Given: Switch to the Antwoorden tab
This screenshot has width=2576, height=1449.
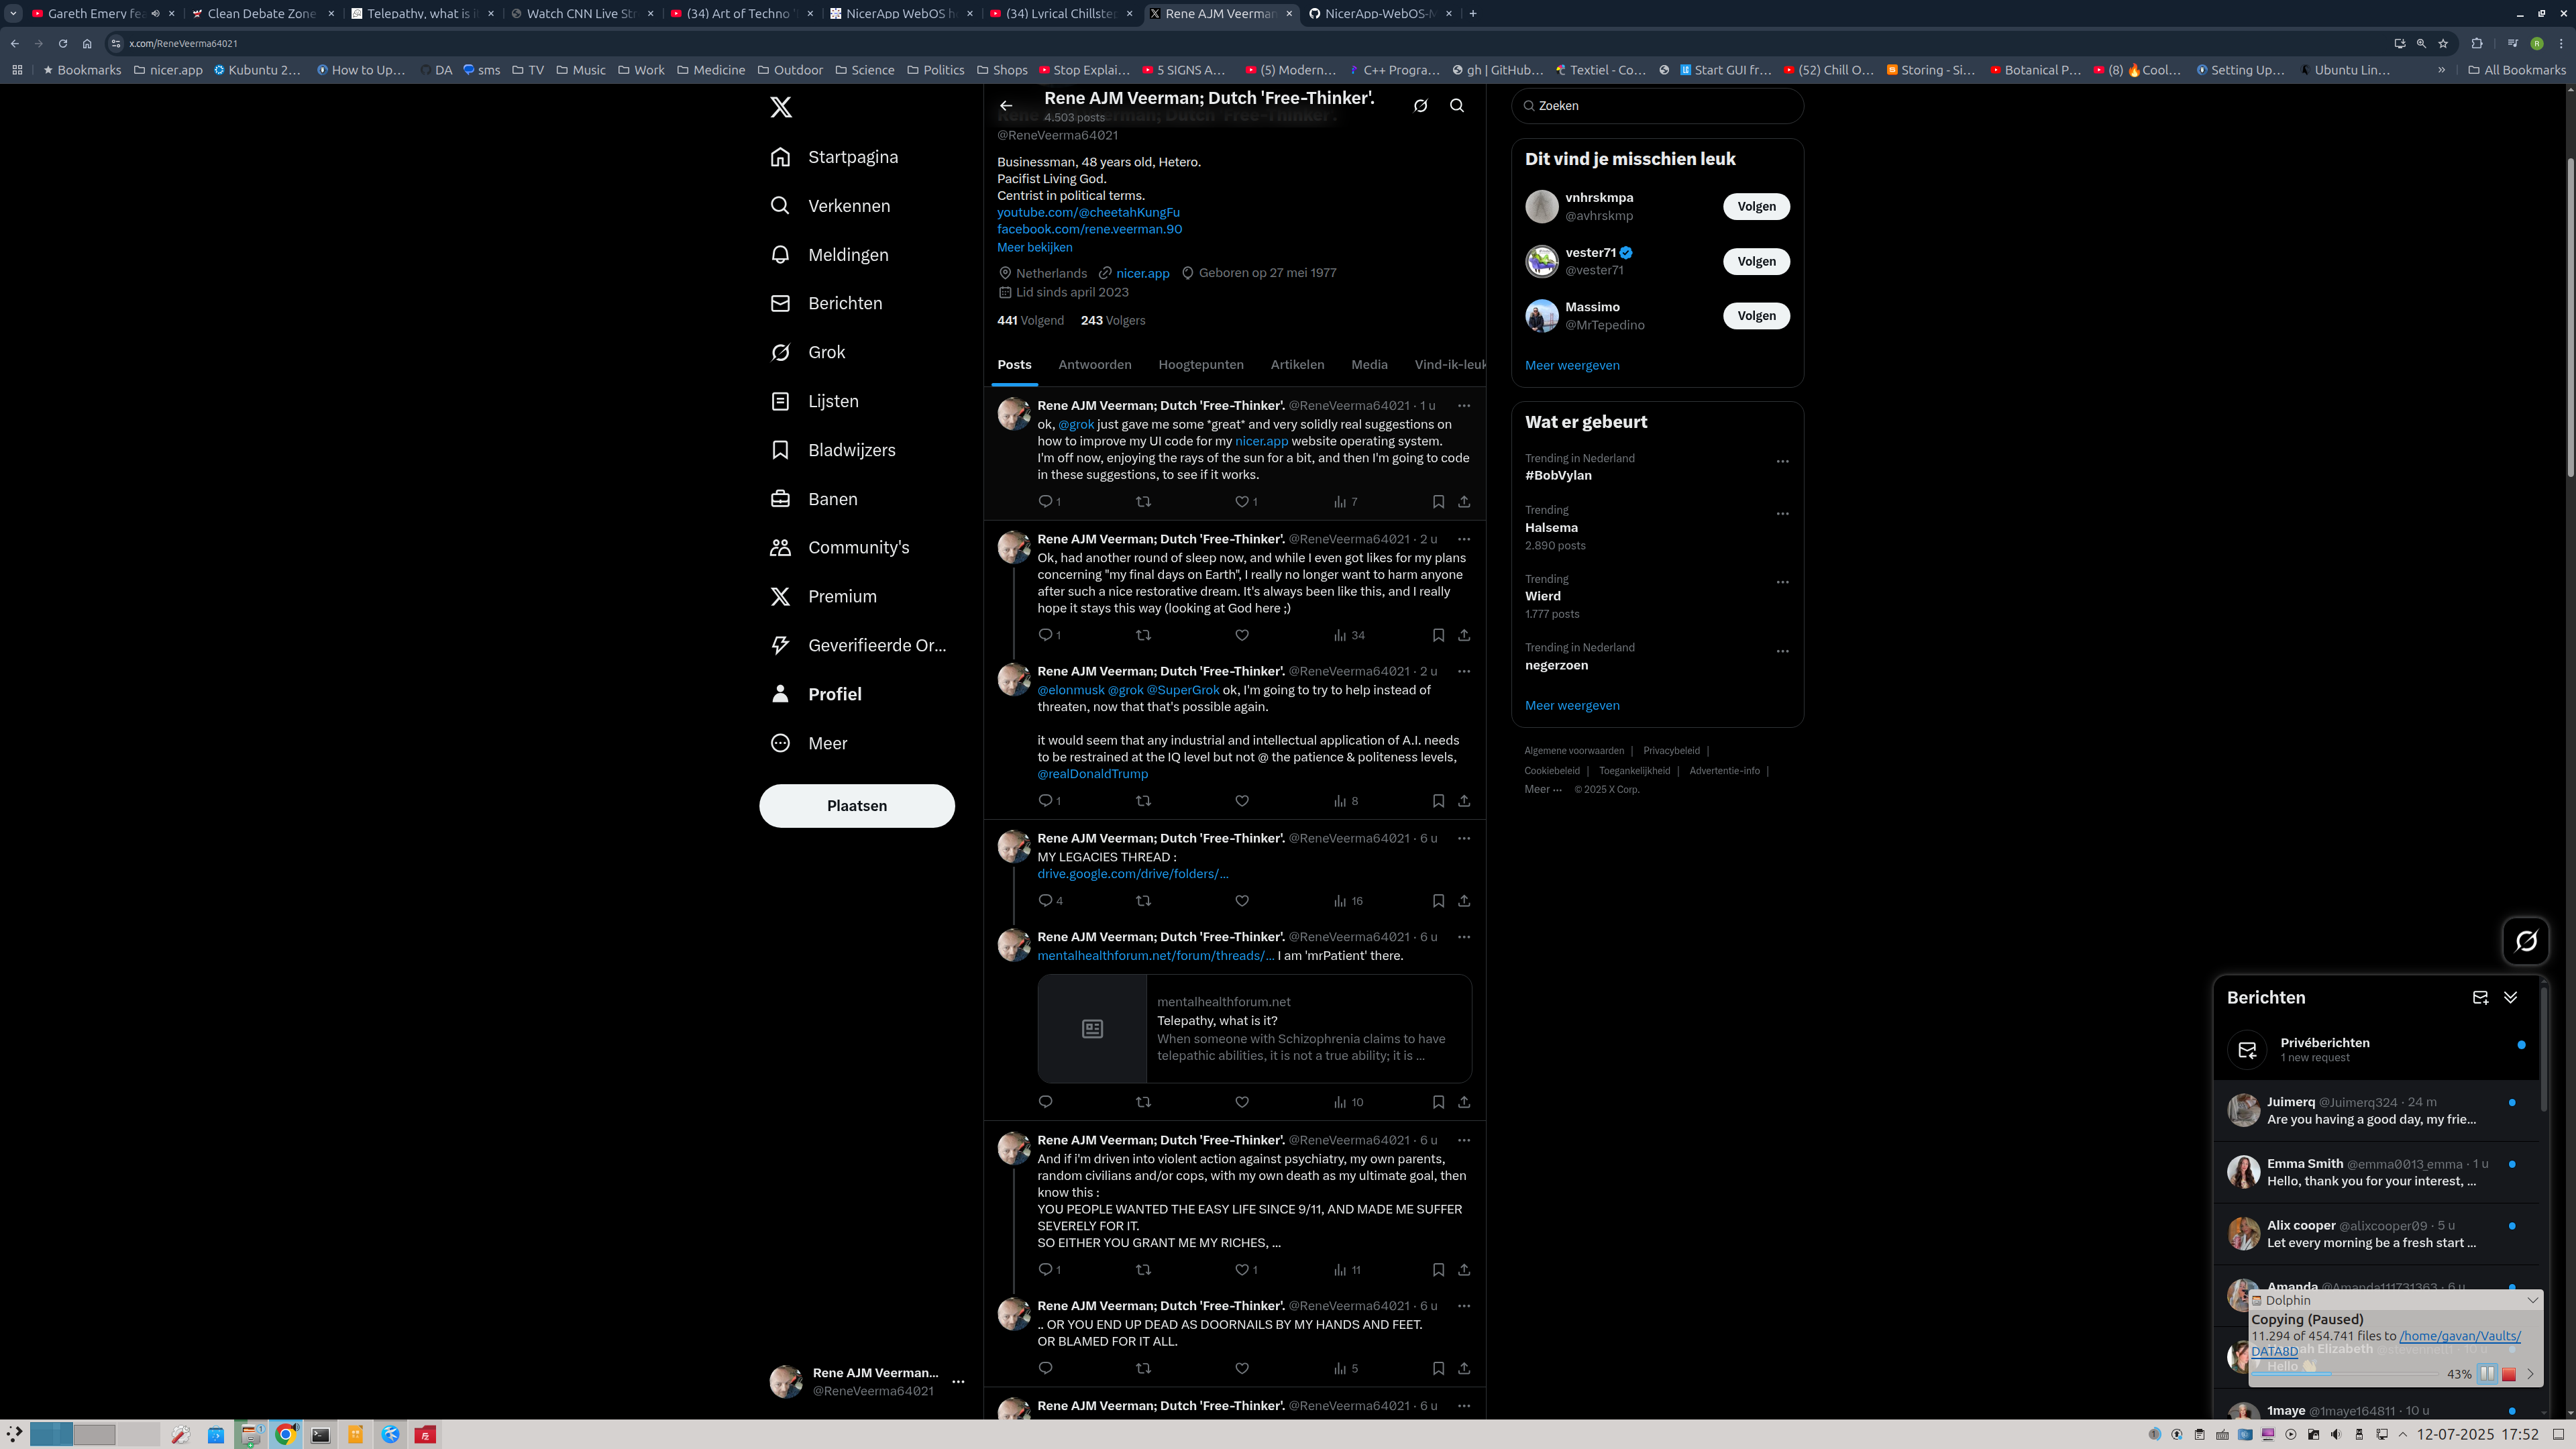Looking at the screenshot, I should (1095, 364).
